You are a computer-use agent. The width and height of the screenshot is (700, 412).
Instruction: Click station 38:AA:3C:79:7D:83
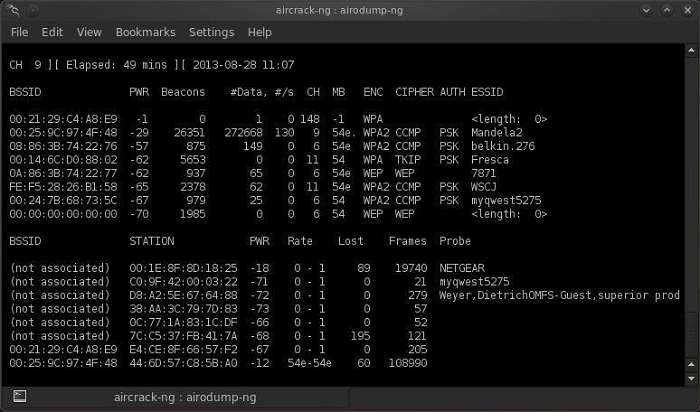click(x=183, y=308)
